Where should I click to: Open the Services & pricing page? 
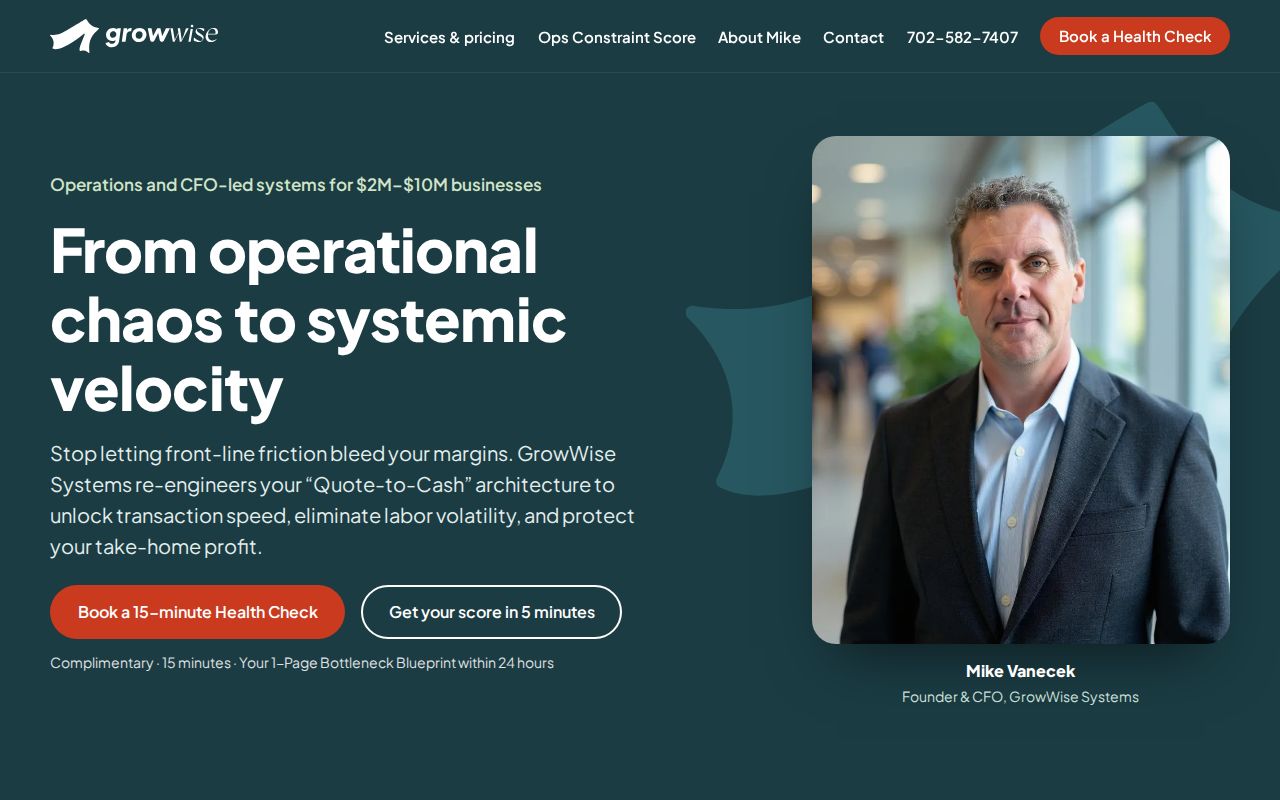tap(449, 38)
